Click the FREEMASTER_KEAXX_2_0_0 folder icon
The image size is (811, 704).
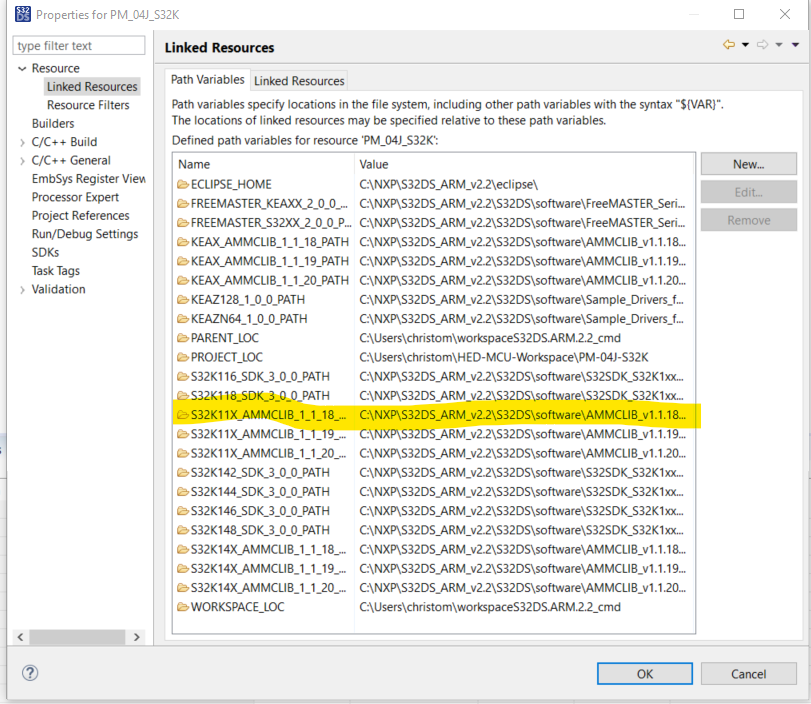tap(183, 203)
